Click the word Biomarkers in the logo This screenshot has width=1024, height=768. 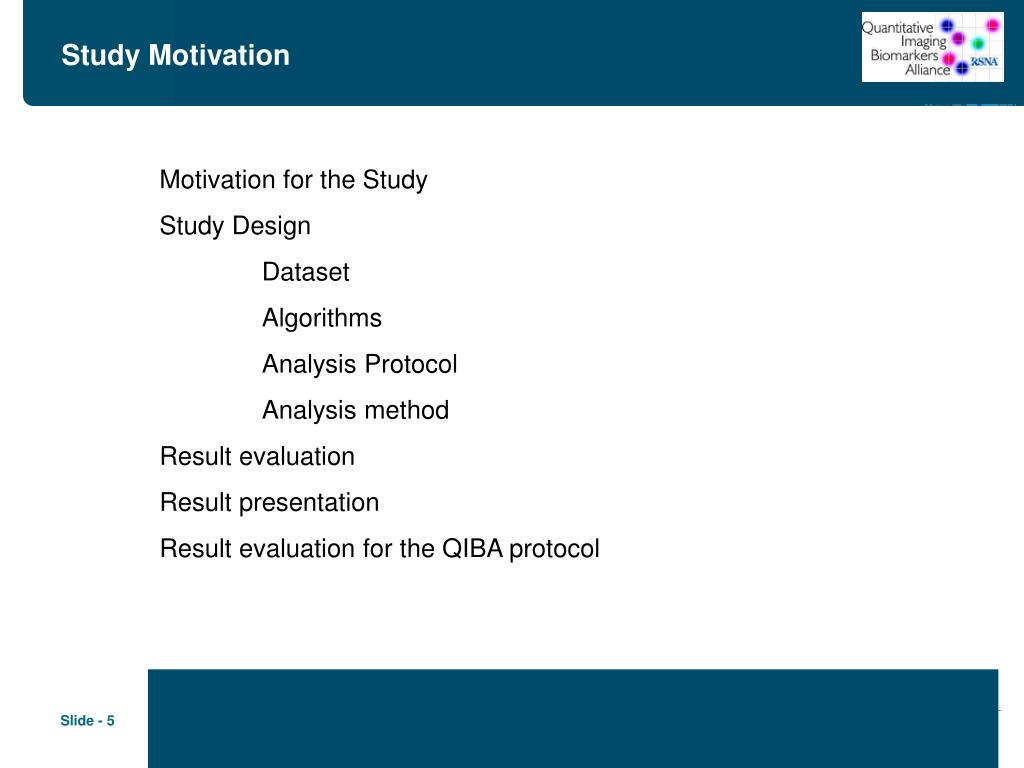pos(904,56)
